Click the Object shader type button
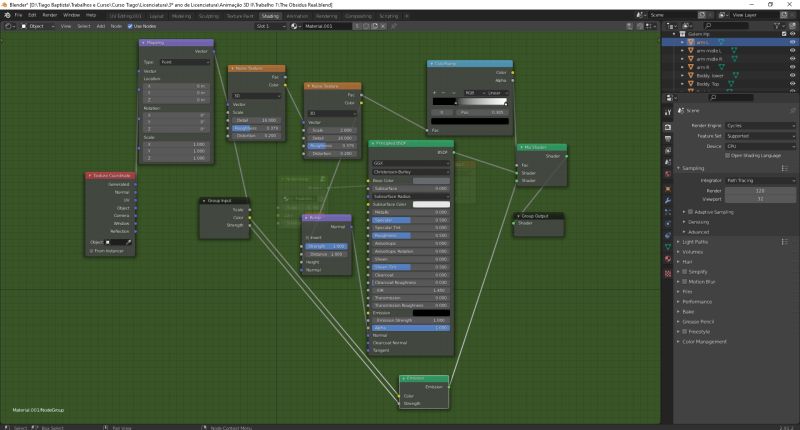This screenshot has width=800, height=430. [x=37, y=26]
